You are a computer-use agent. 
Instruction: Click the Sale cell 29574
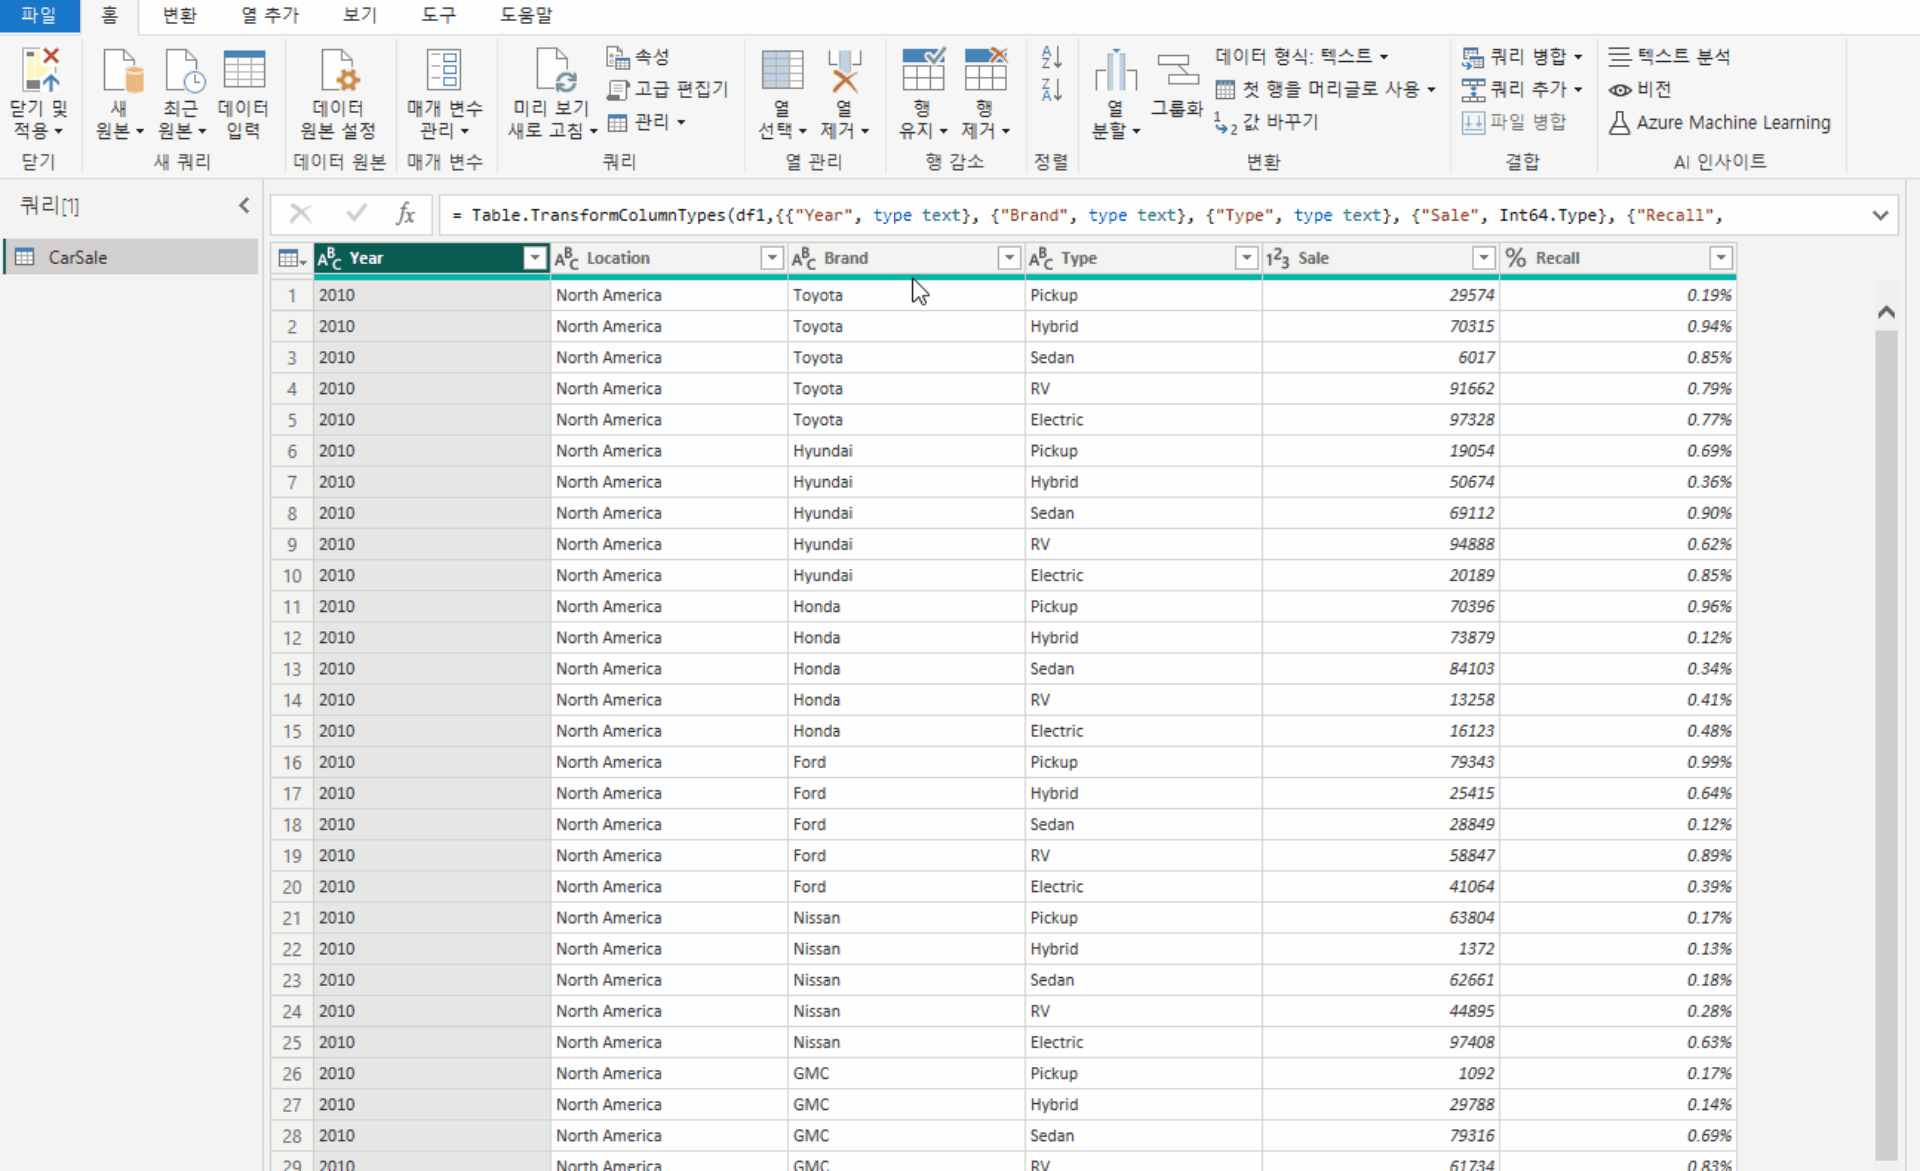click(x=1380, y=295)
